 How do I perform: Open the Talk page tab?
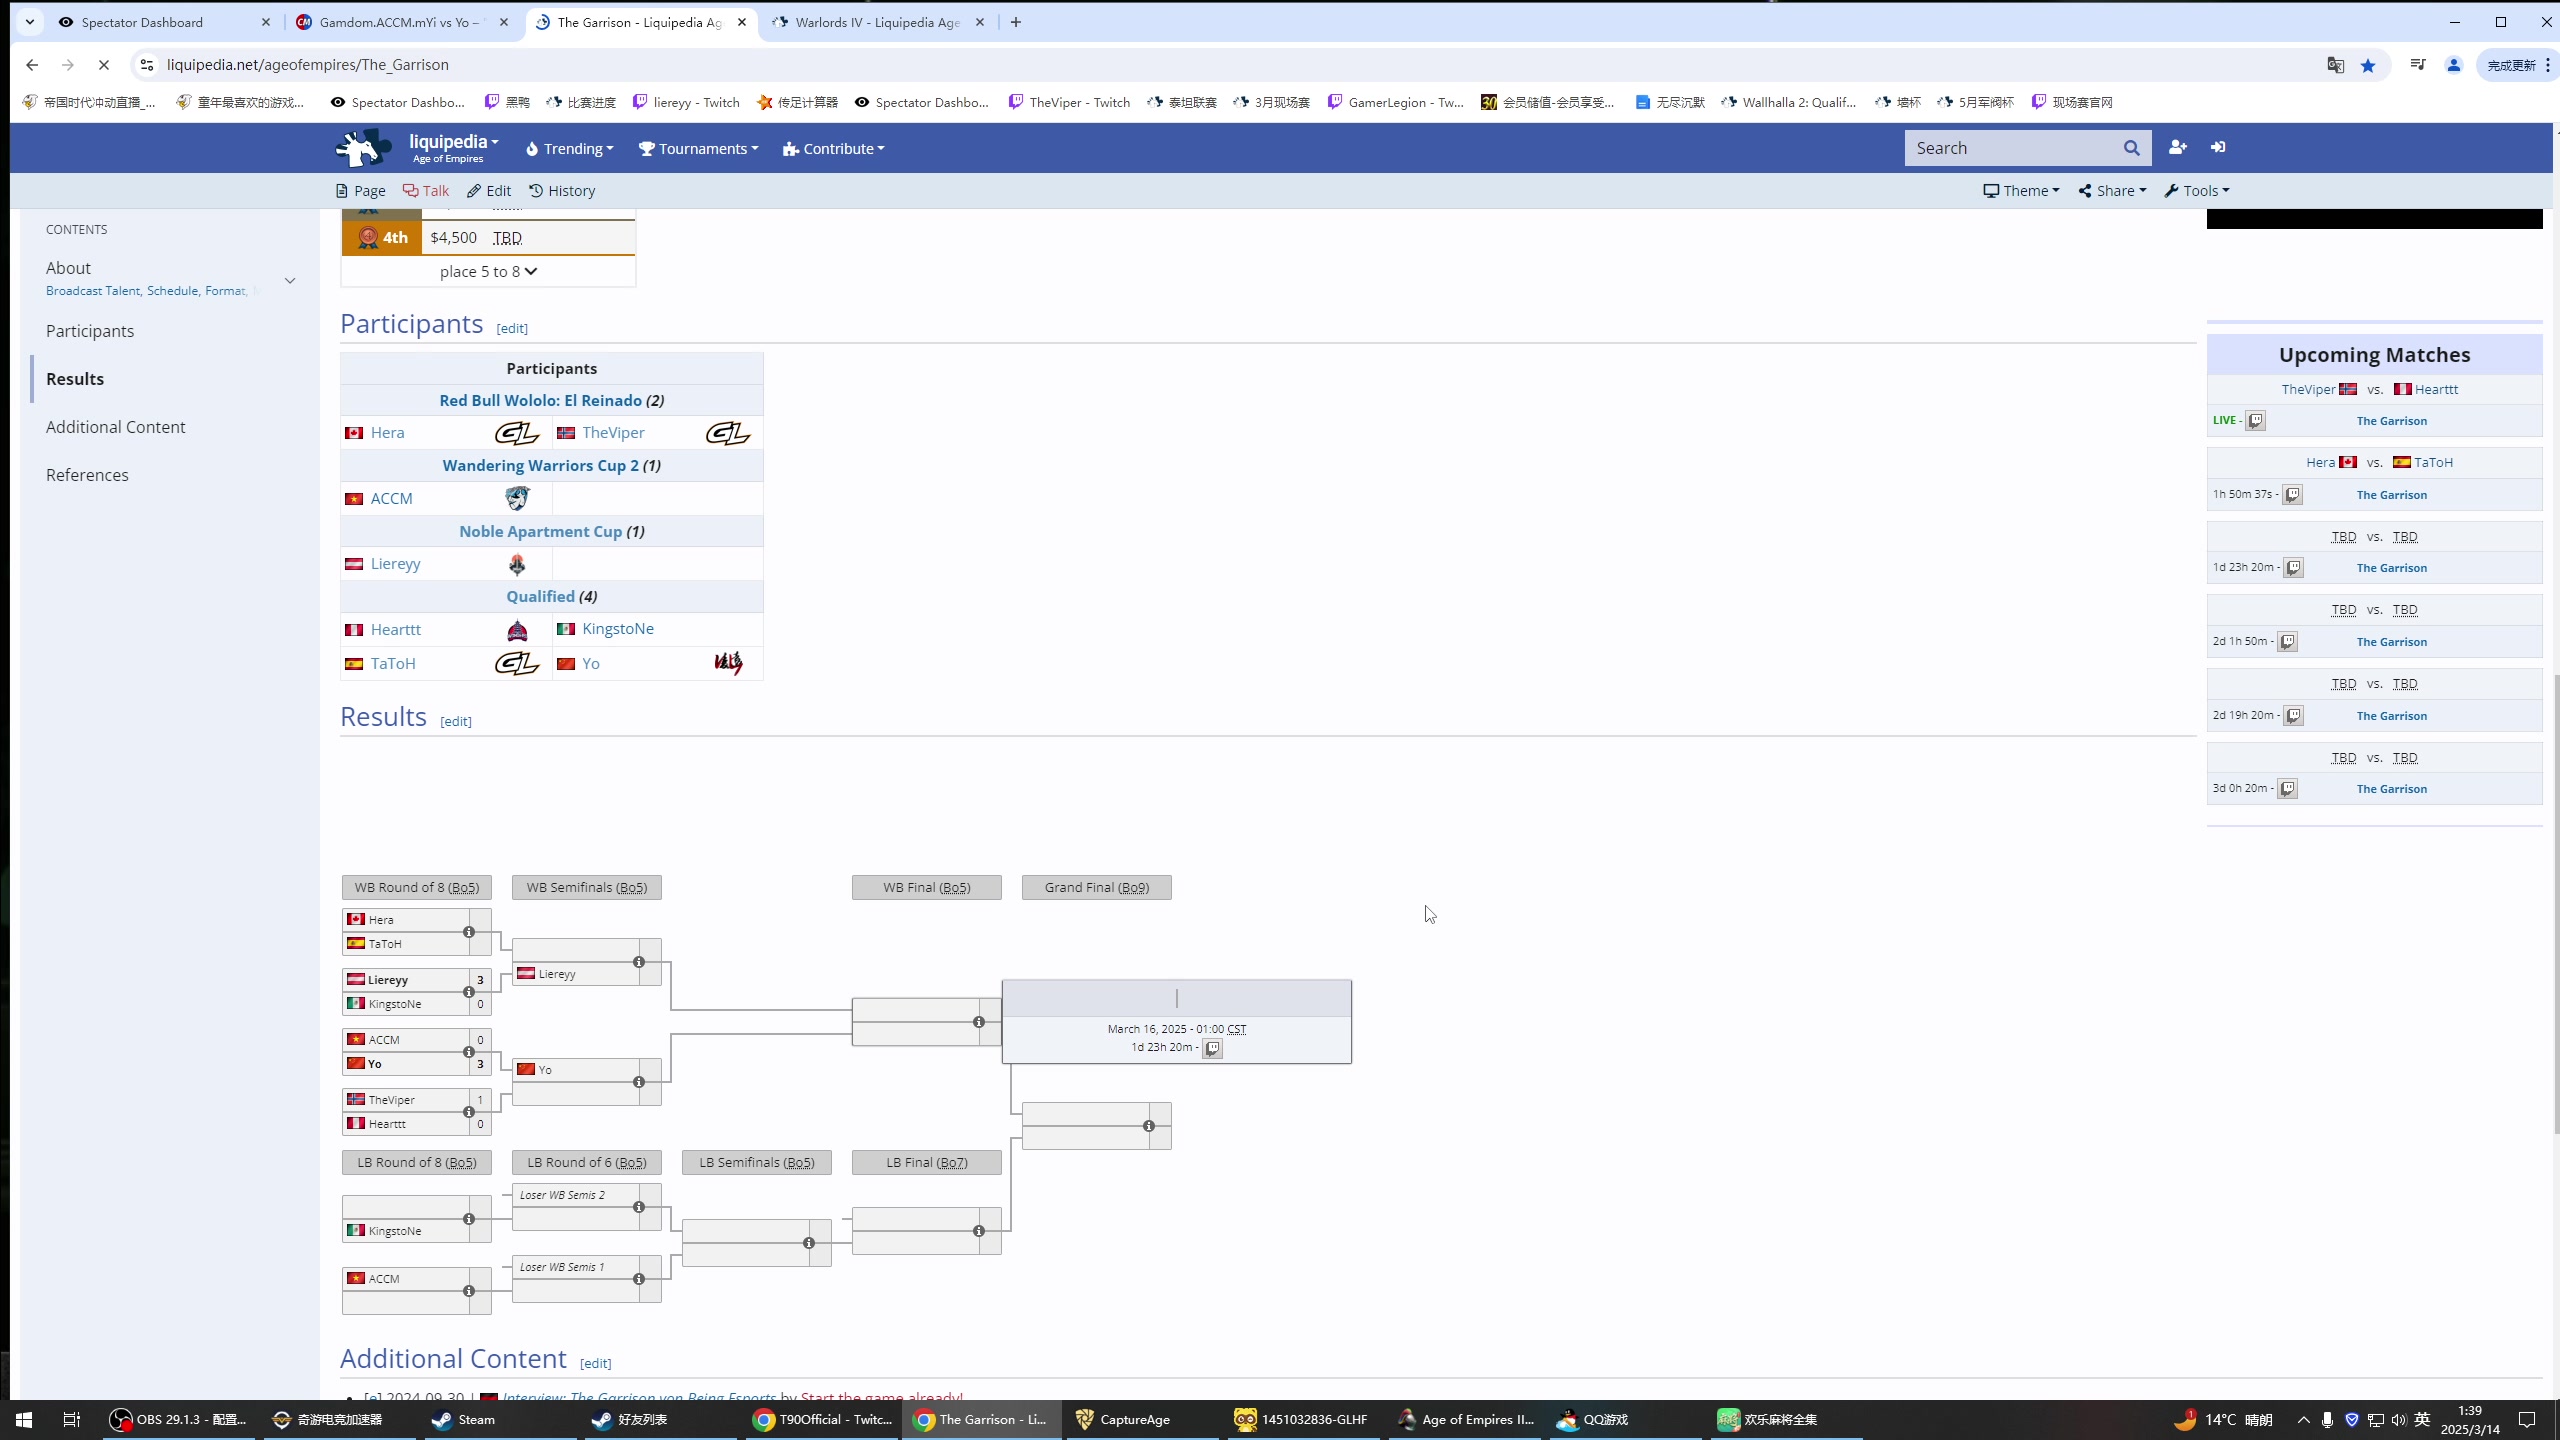426,191
